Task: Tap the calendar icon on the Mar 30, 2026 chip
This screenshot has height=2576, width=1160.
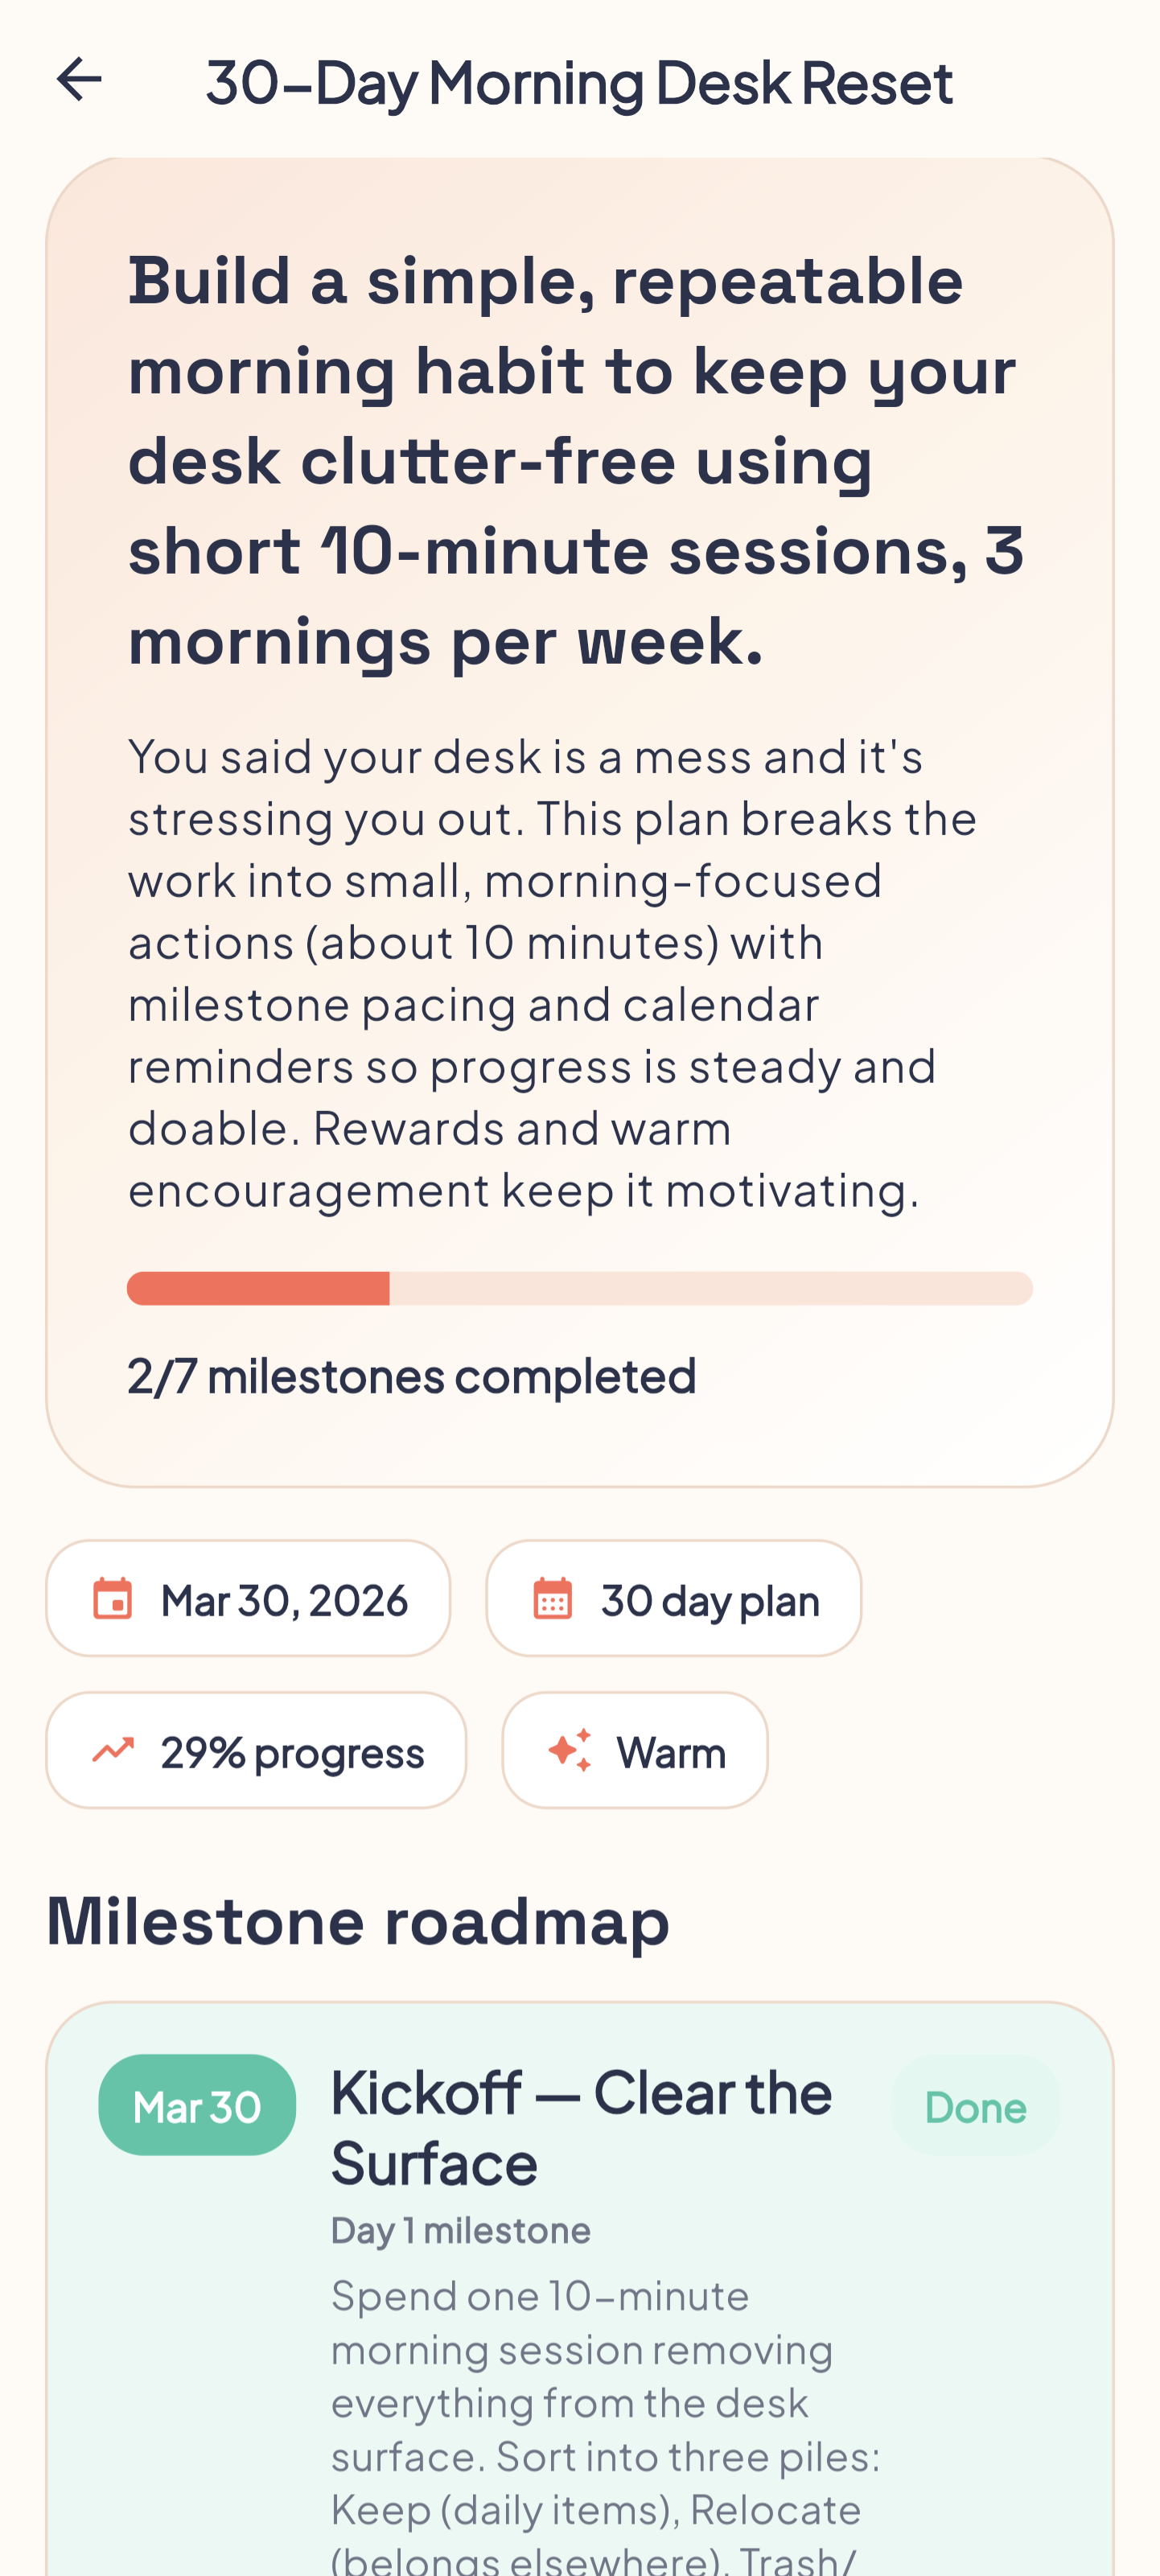Action: tap(114, 1598)
